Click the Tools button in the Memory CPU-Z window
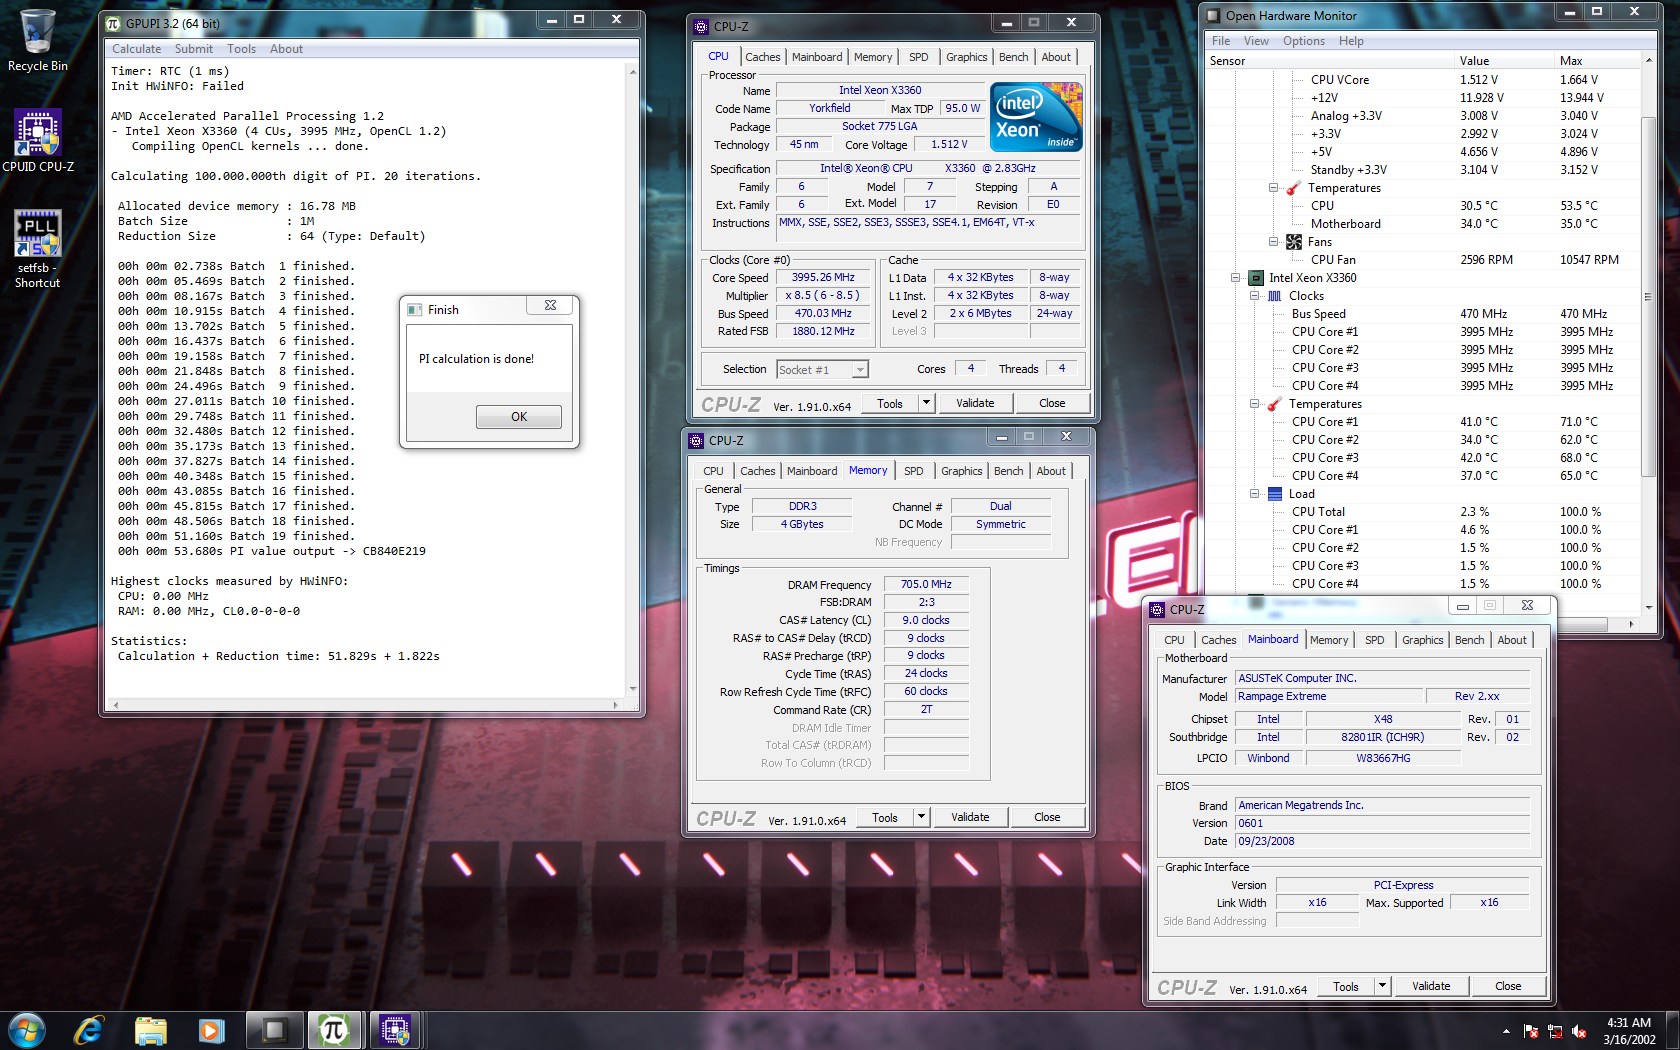 click(x=885, y=817)
